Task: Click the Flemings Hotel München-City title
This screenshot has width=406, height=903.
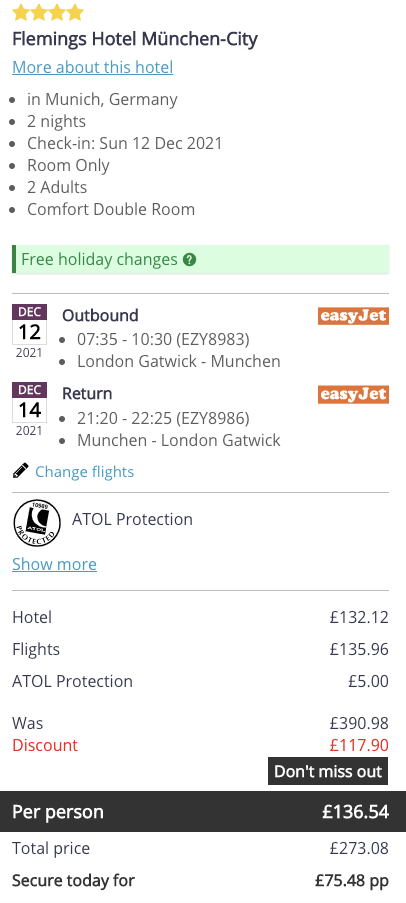Action: 135,39
